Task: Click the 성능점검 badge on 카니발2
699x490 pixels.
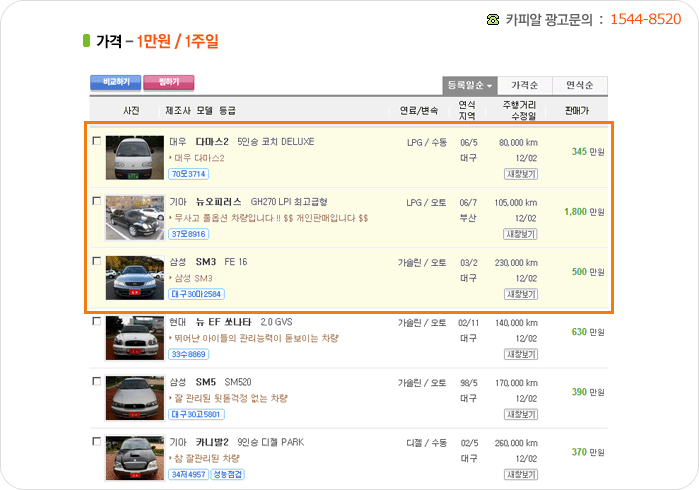Action: [227, 474]
